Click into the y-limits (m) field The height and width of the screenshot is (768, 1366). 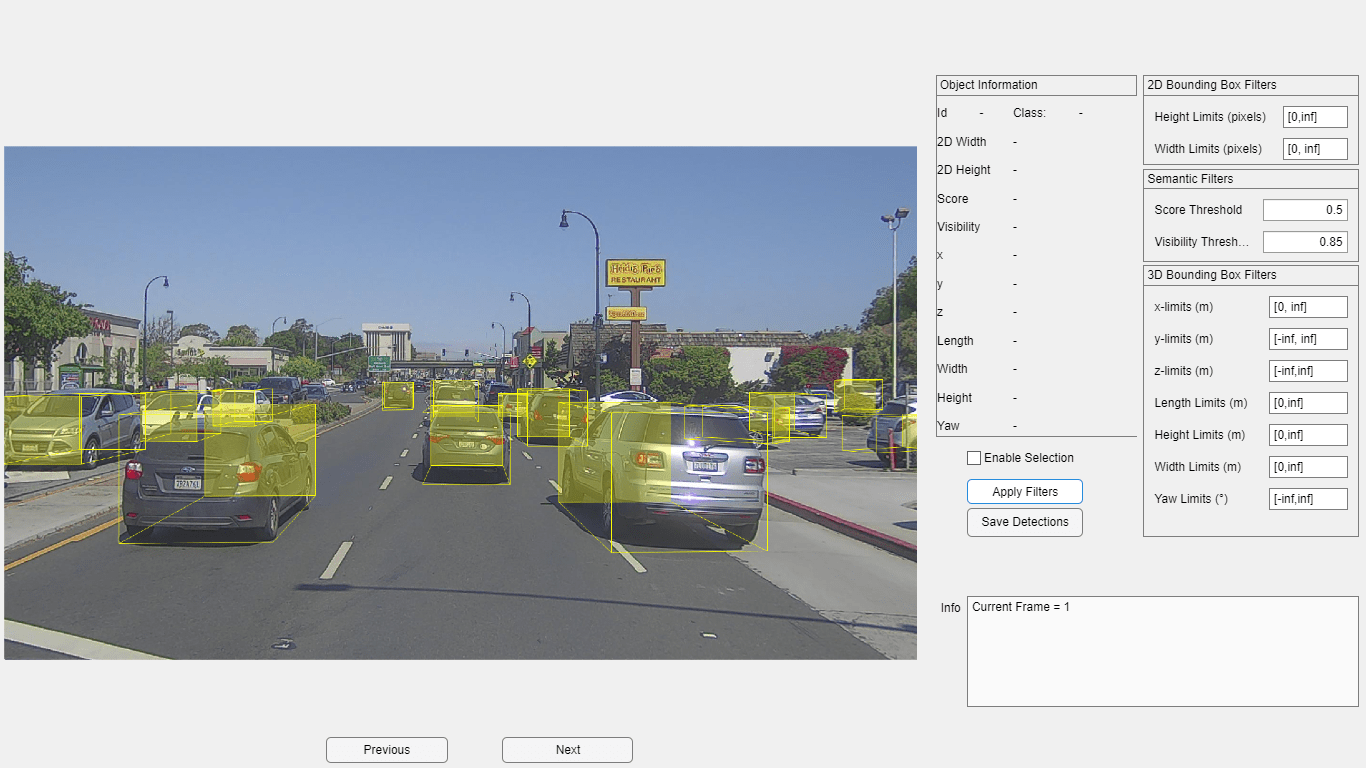(1308, 339)
